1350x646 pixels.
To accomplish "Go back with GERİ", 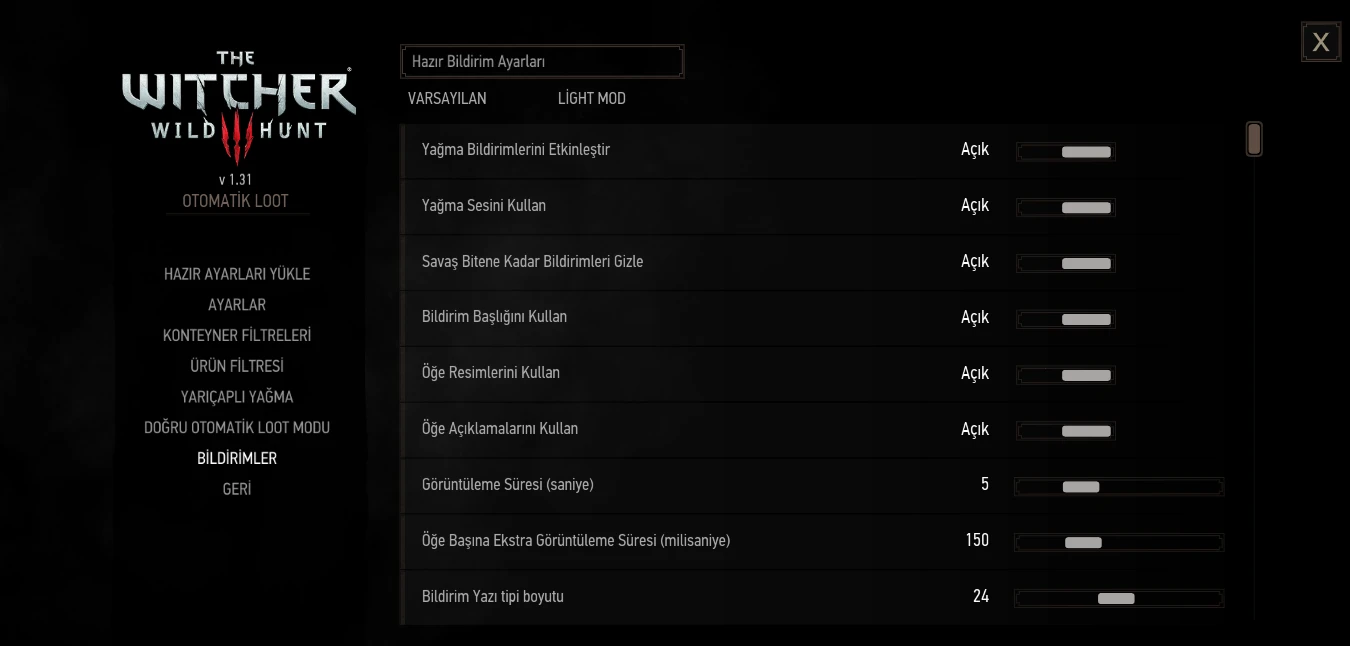I will coord(237,489).
